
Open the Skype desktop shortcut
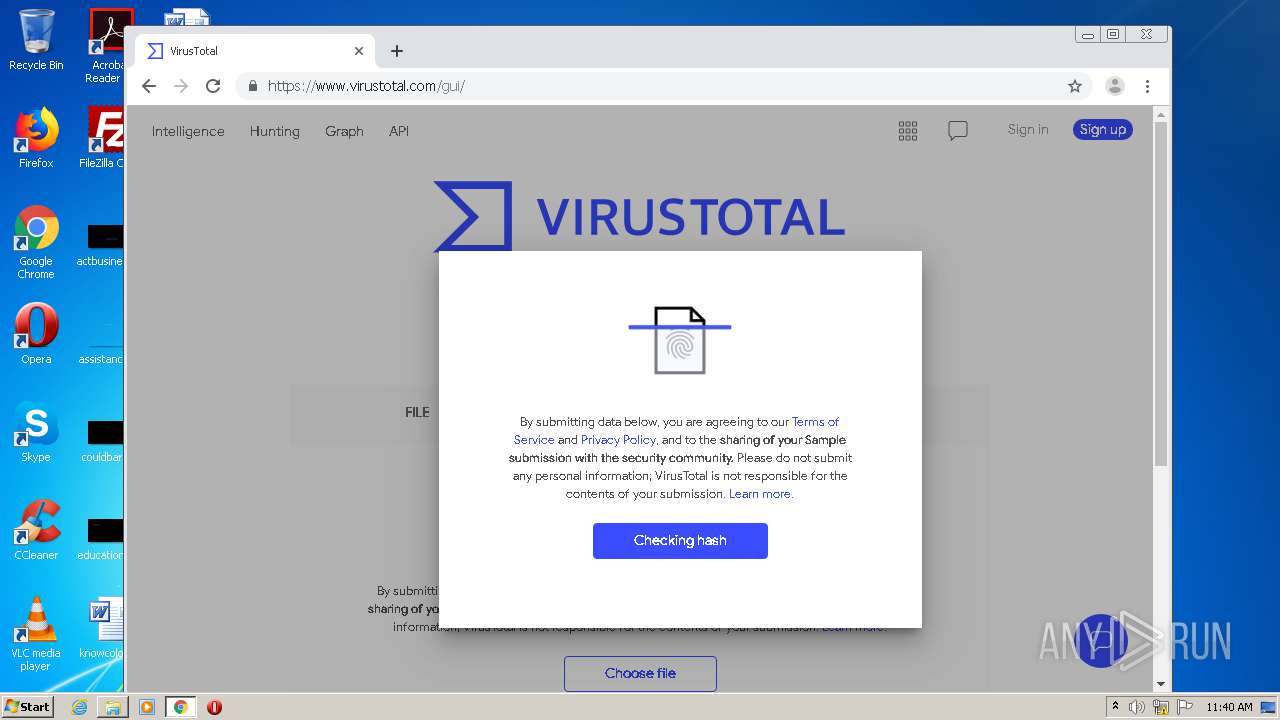click(36, 432)
